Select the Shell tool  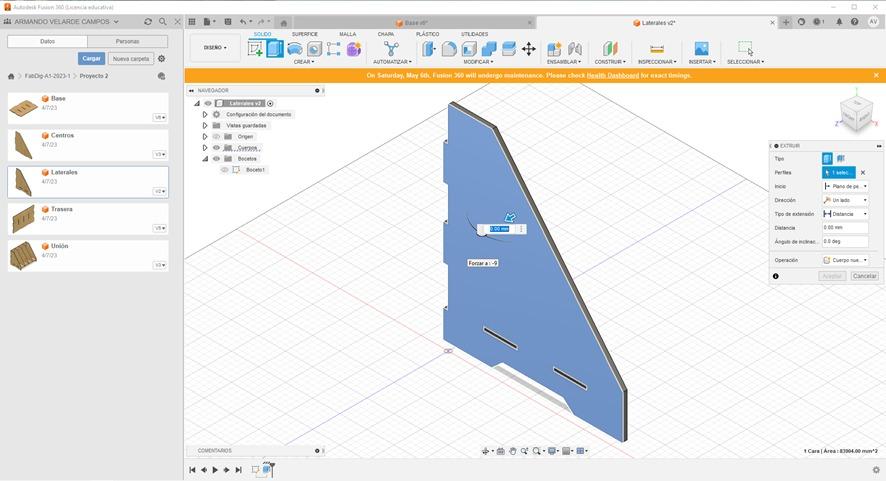coord(469,49)
